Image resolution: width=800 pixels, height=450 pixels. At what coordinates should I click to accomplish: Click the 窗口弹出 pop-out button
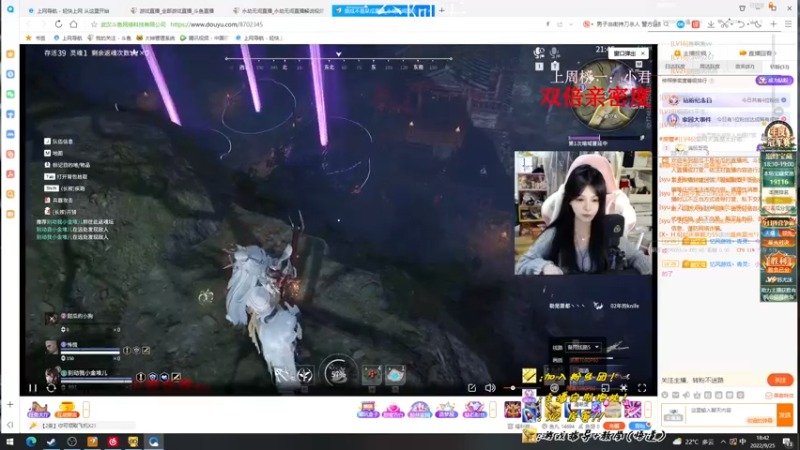(x=624, y=53)
